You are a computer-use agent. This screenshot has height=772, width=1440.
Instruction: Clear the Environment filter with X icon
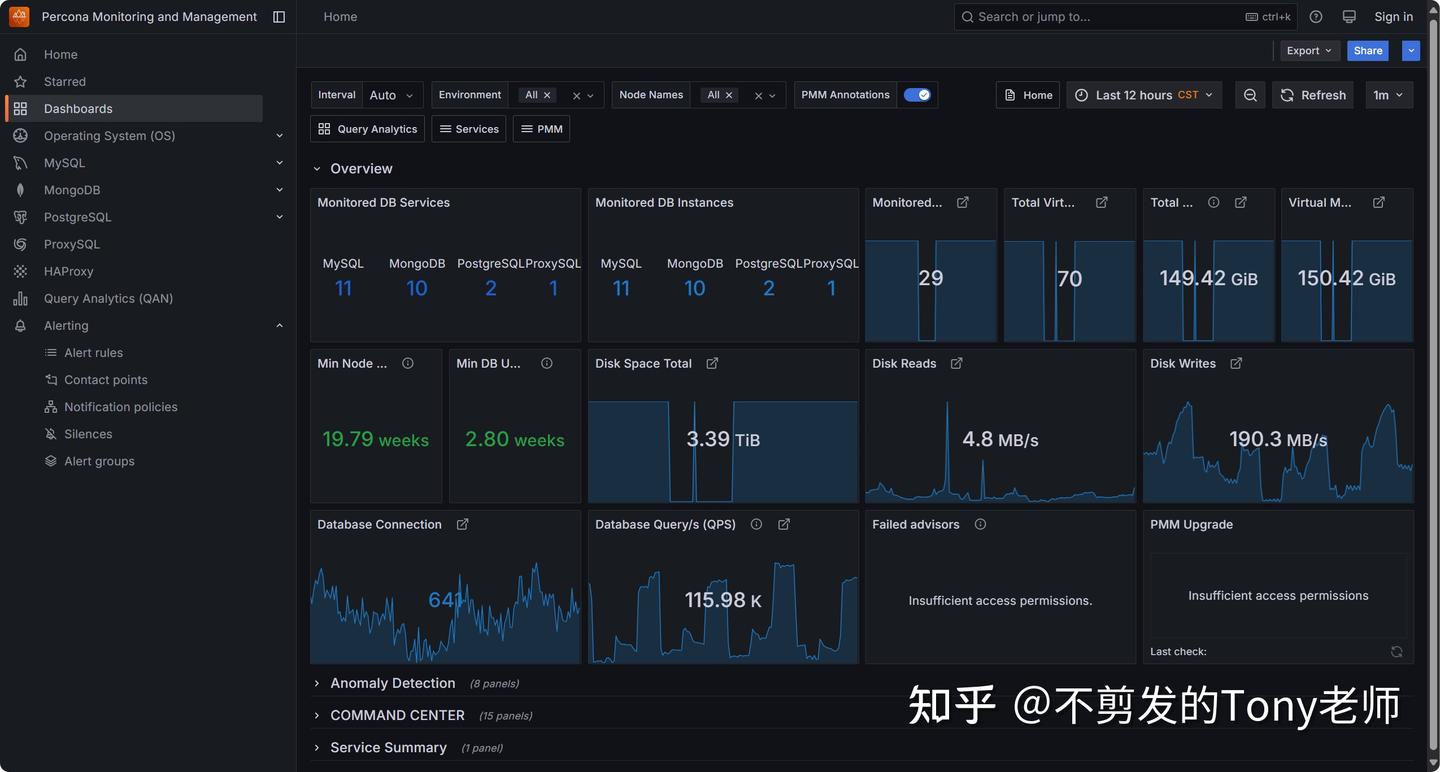pos(576,96)
